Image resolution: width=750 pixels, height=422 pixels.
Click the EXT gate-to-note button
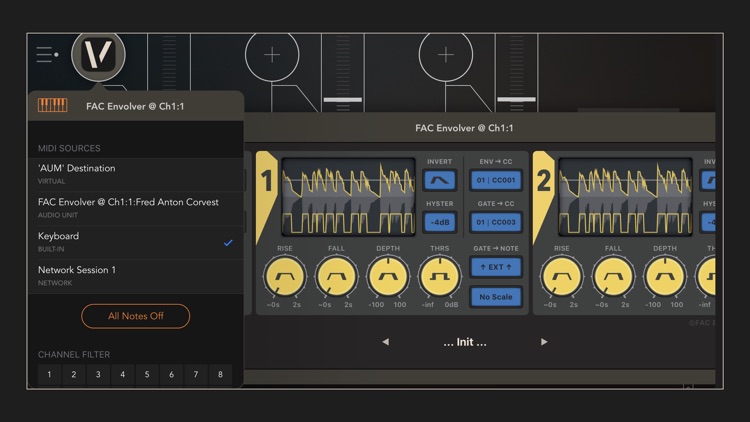point(496,267)
